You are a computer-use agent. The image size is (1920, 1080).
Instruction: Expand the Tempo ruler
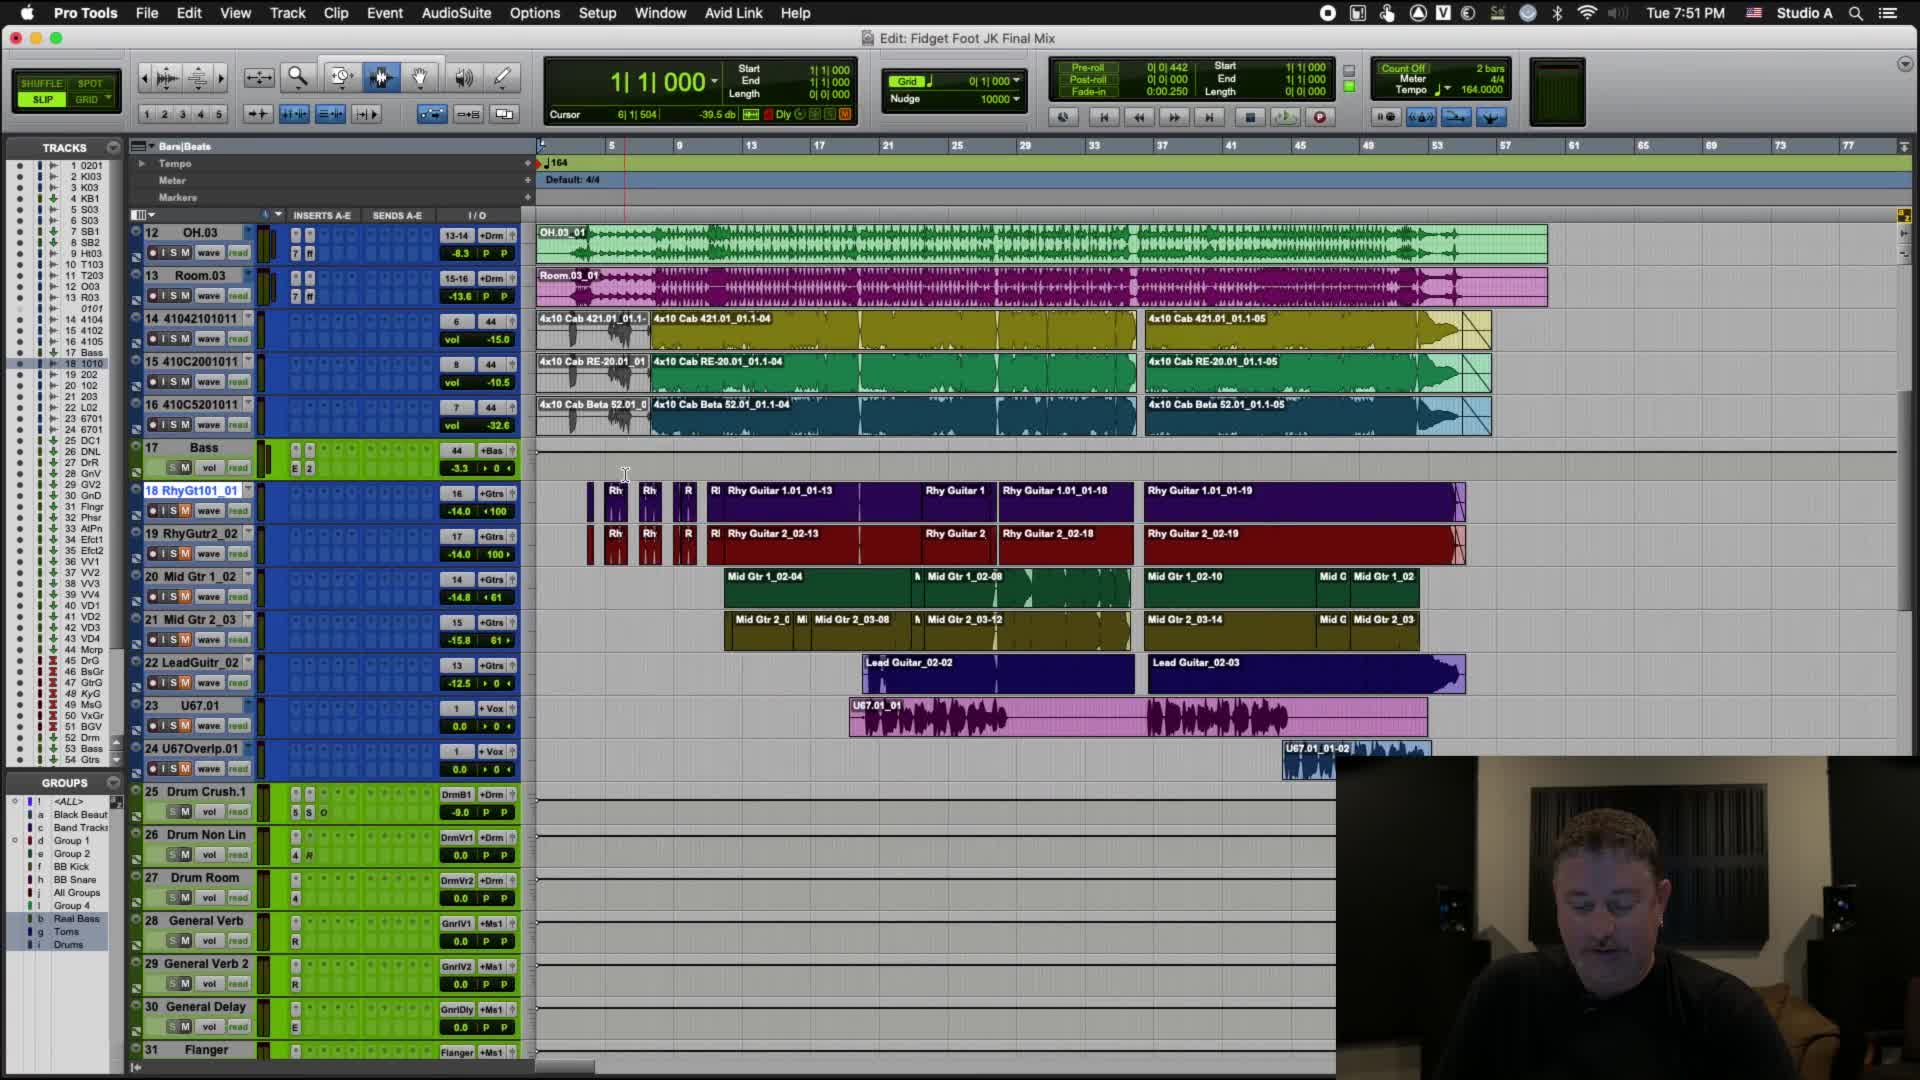pyautogui.click(x=142, y=163)
